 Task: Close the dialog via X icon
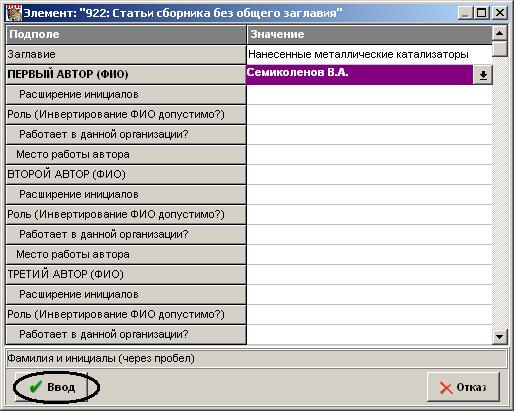[x=500, y=13]
